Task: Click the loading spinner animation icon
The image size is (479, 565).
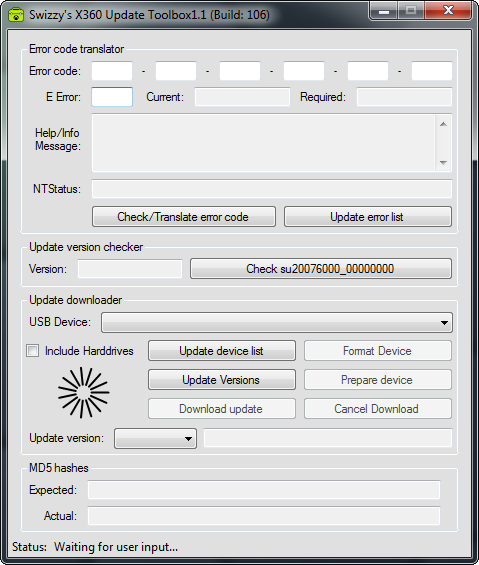Action: pyautogui.click(x=84, y=393)
